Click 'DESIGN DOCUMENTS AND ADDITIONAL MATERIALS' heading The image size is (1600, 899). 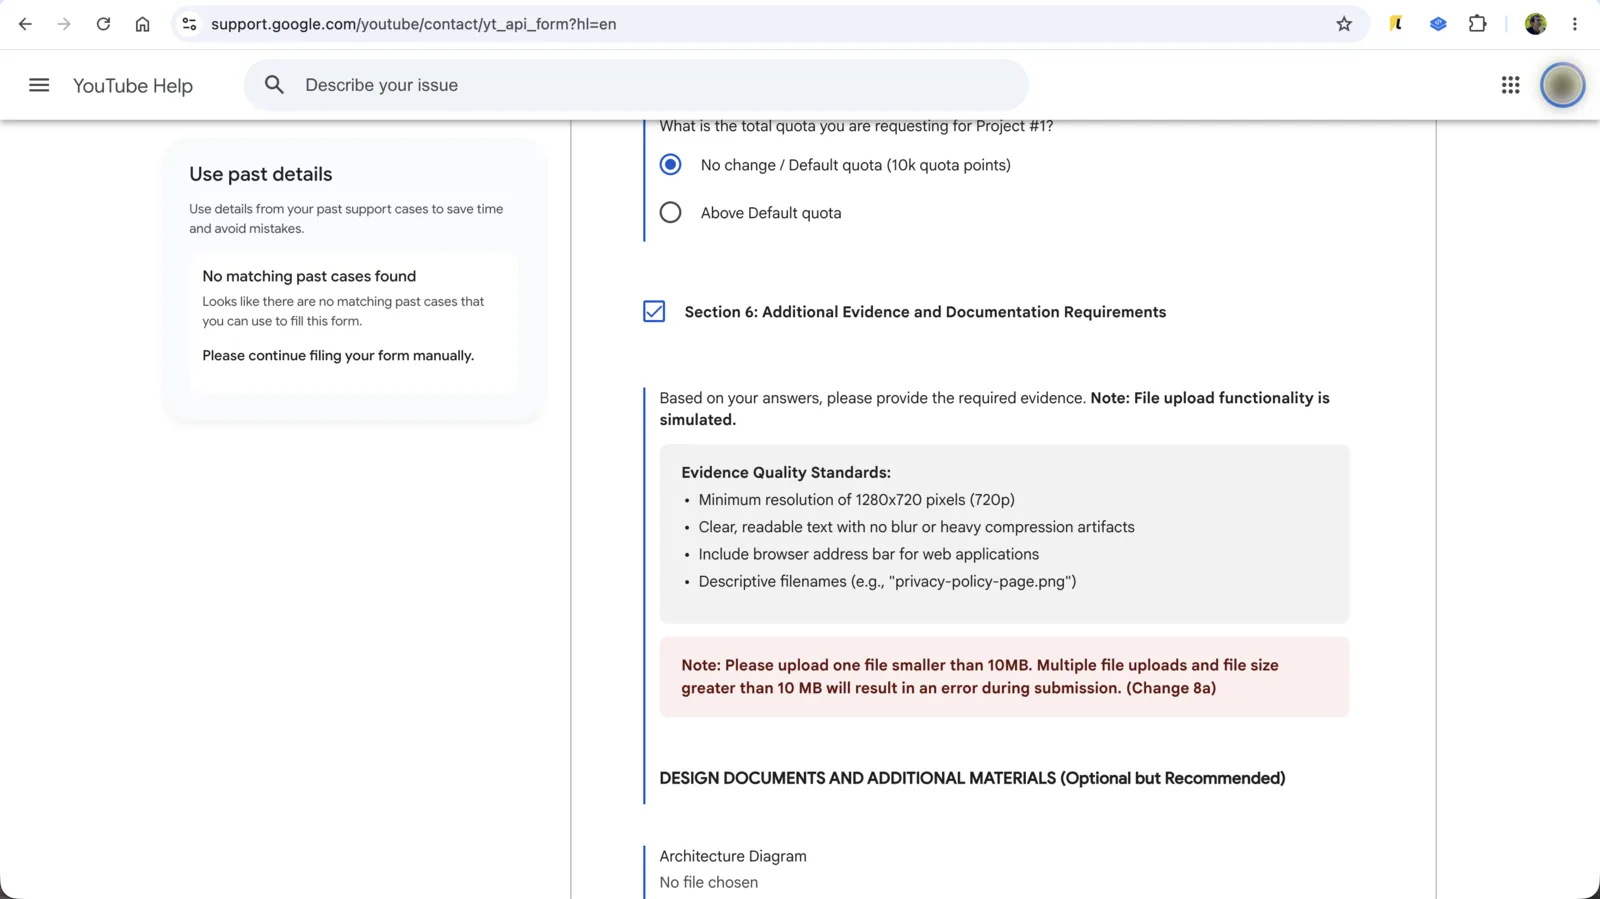(x=972, y=778)
